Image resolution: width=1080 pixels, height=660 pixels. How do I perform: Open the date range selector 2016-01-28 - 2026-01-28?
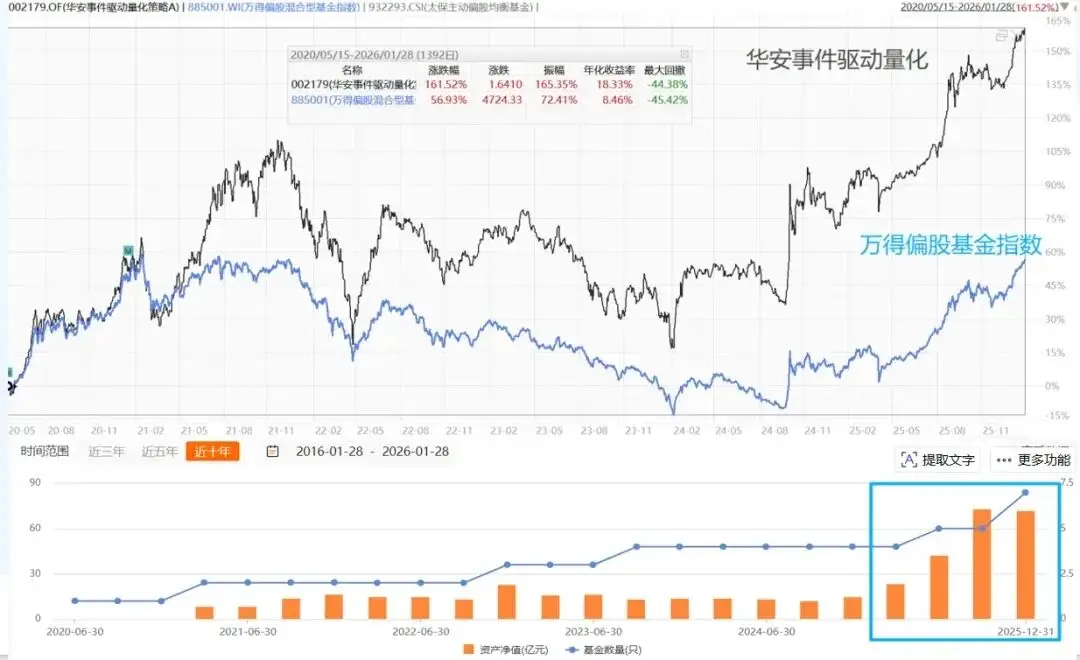370,451
